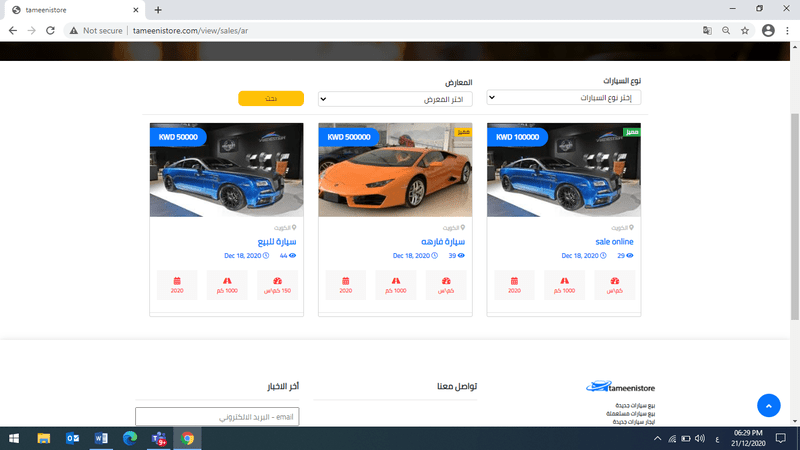The image size is (800, 450).
Task: Click the KWD 100000 price badge
Action: click(x=517, y=137)
